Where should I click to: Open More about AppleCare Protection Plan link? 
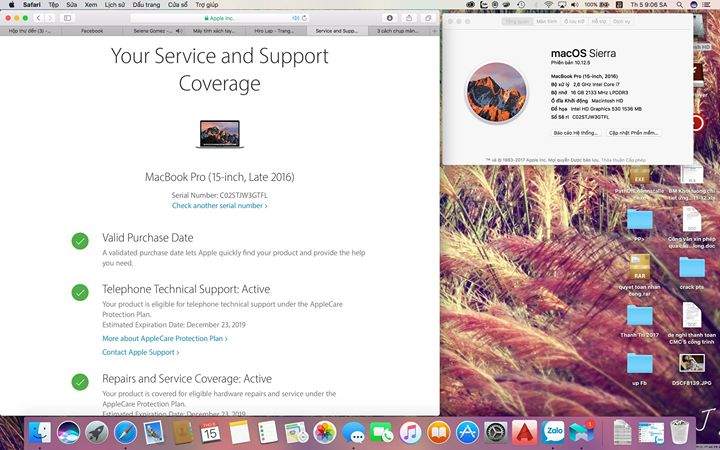point(165,338)
